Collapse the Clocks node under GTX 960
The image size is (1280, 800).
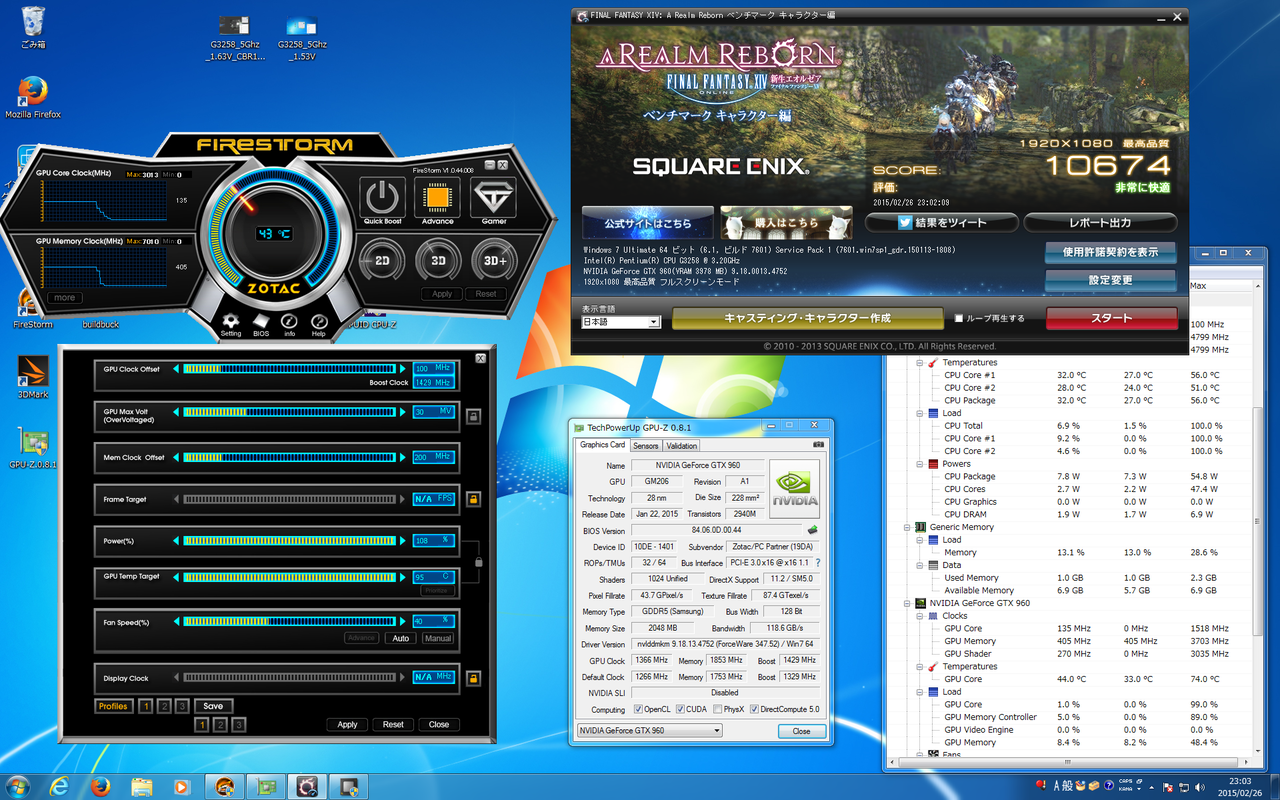click(x=920, y=616)
